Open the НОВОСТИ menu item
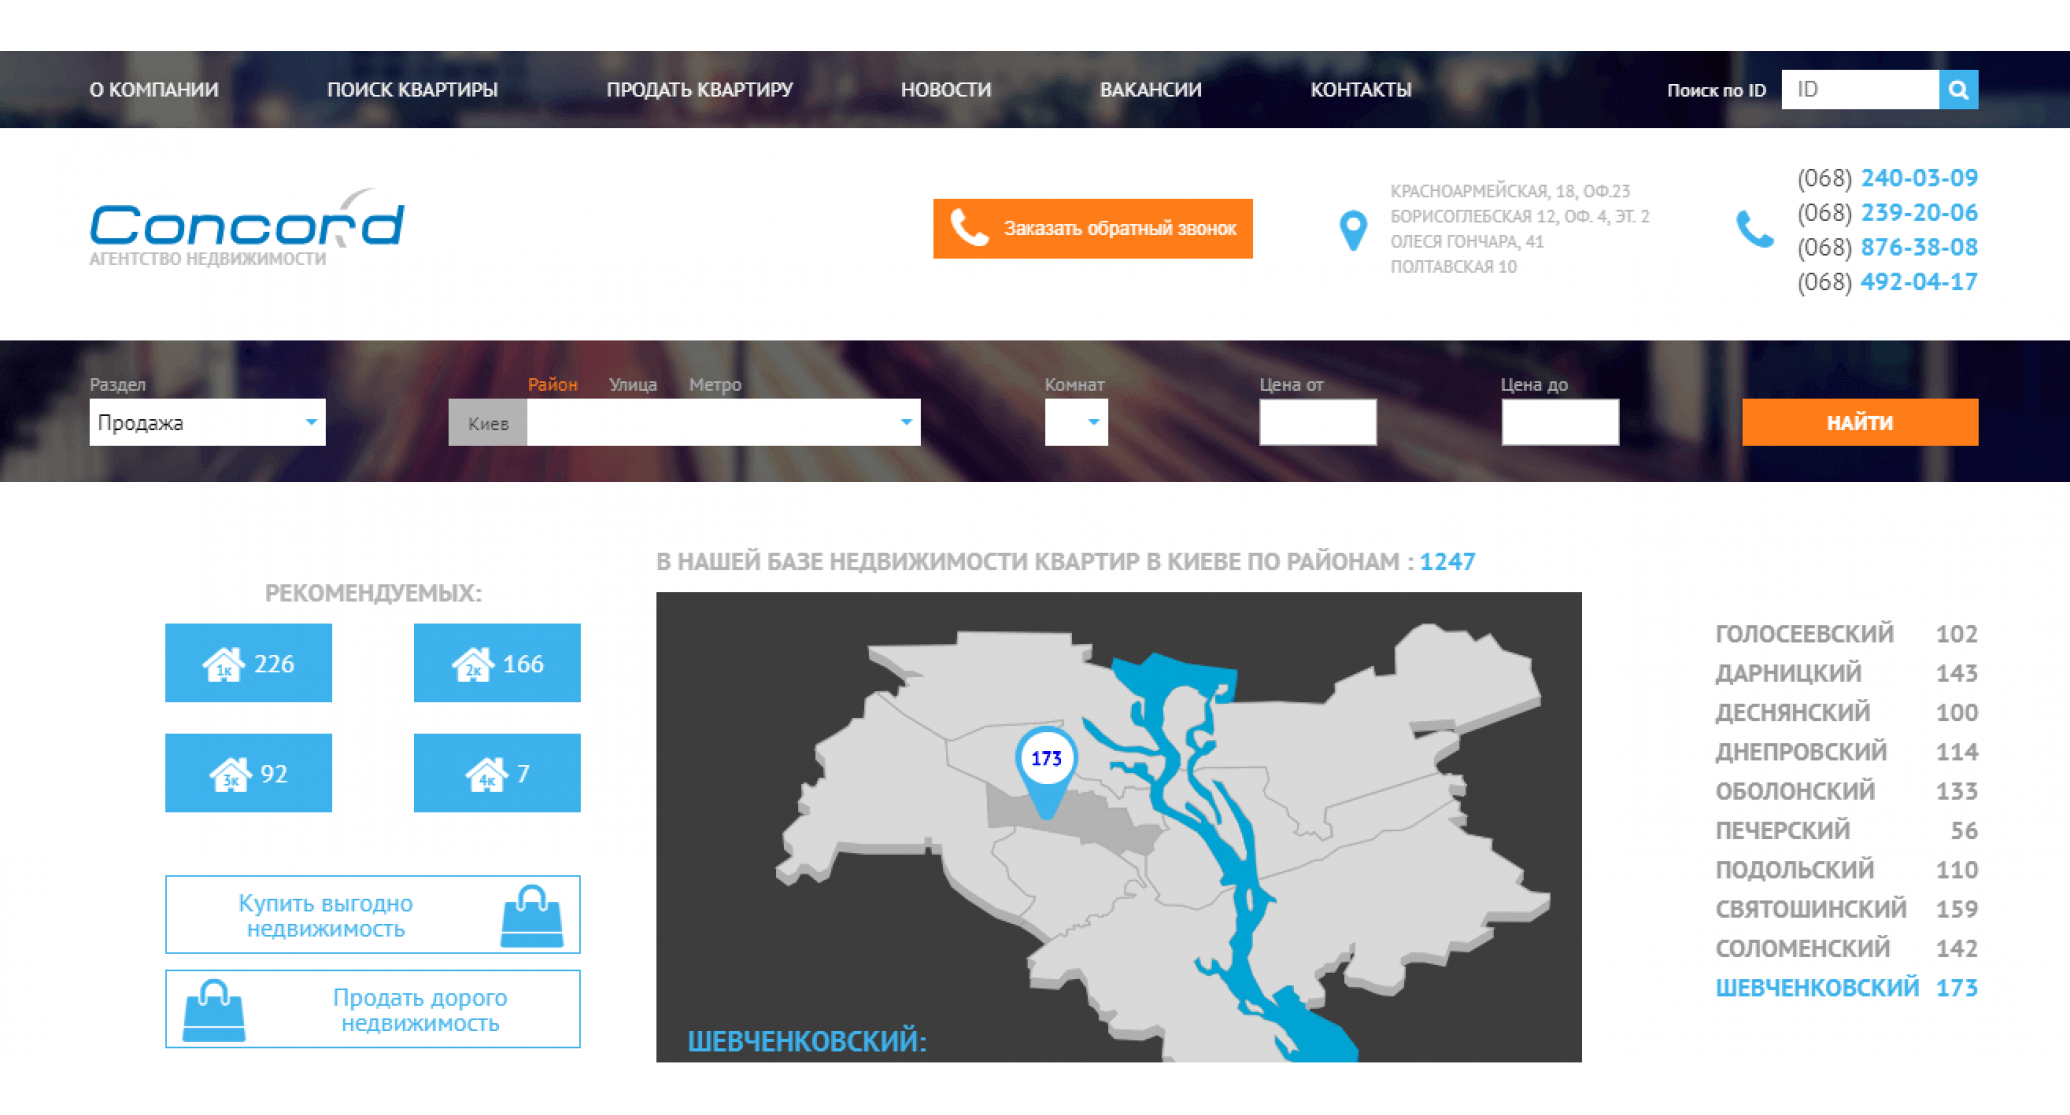This screenshot has width=2070, height=1115. 946,90
